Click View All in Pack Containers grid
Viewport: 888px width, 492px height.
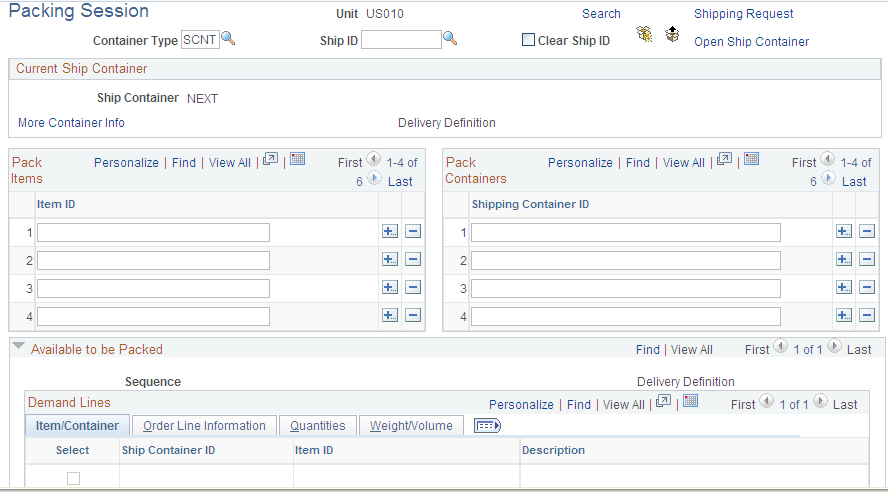(684, 163)
